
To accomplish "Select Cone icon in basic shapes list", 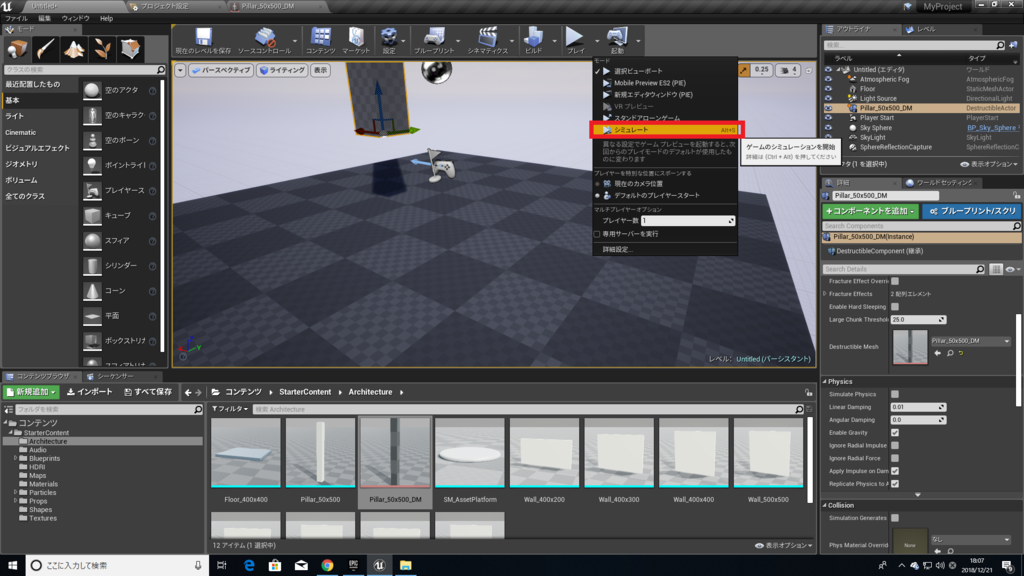I will click(x=92, y=291).
